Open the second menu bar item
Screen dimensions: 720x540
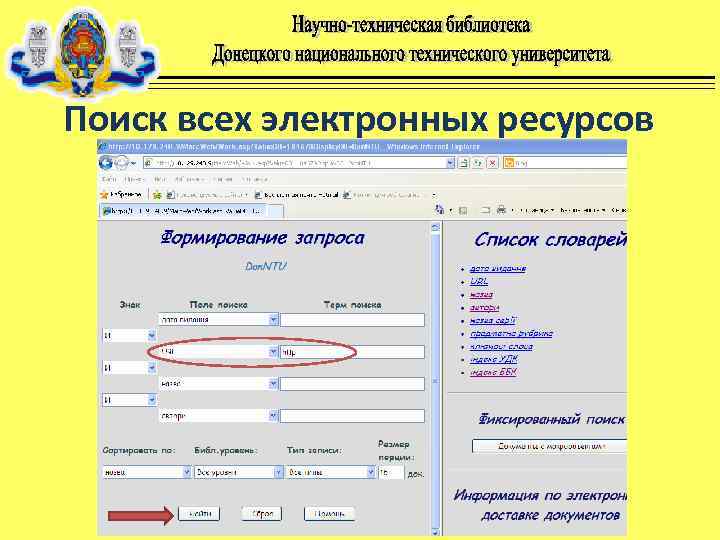(x=134, y=179)
